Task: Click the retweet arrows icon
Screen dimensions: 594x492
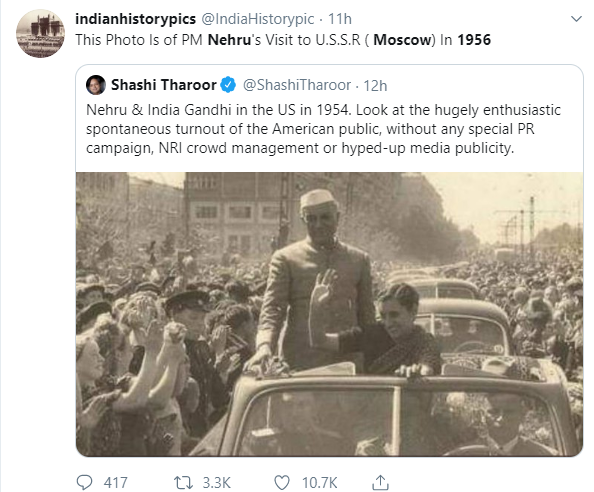Action: [183, 483]
